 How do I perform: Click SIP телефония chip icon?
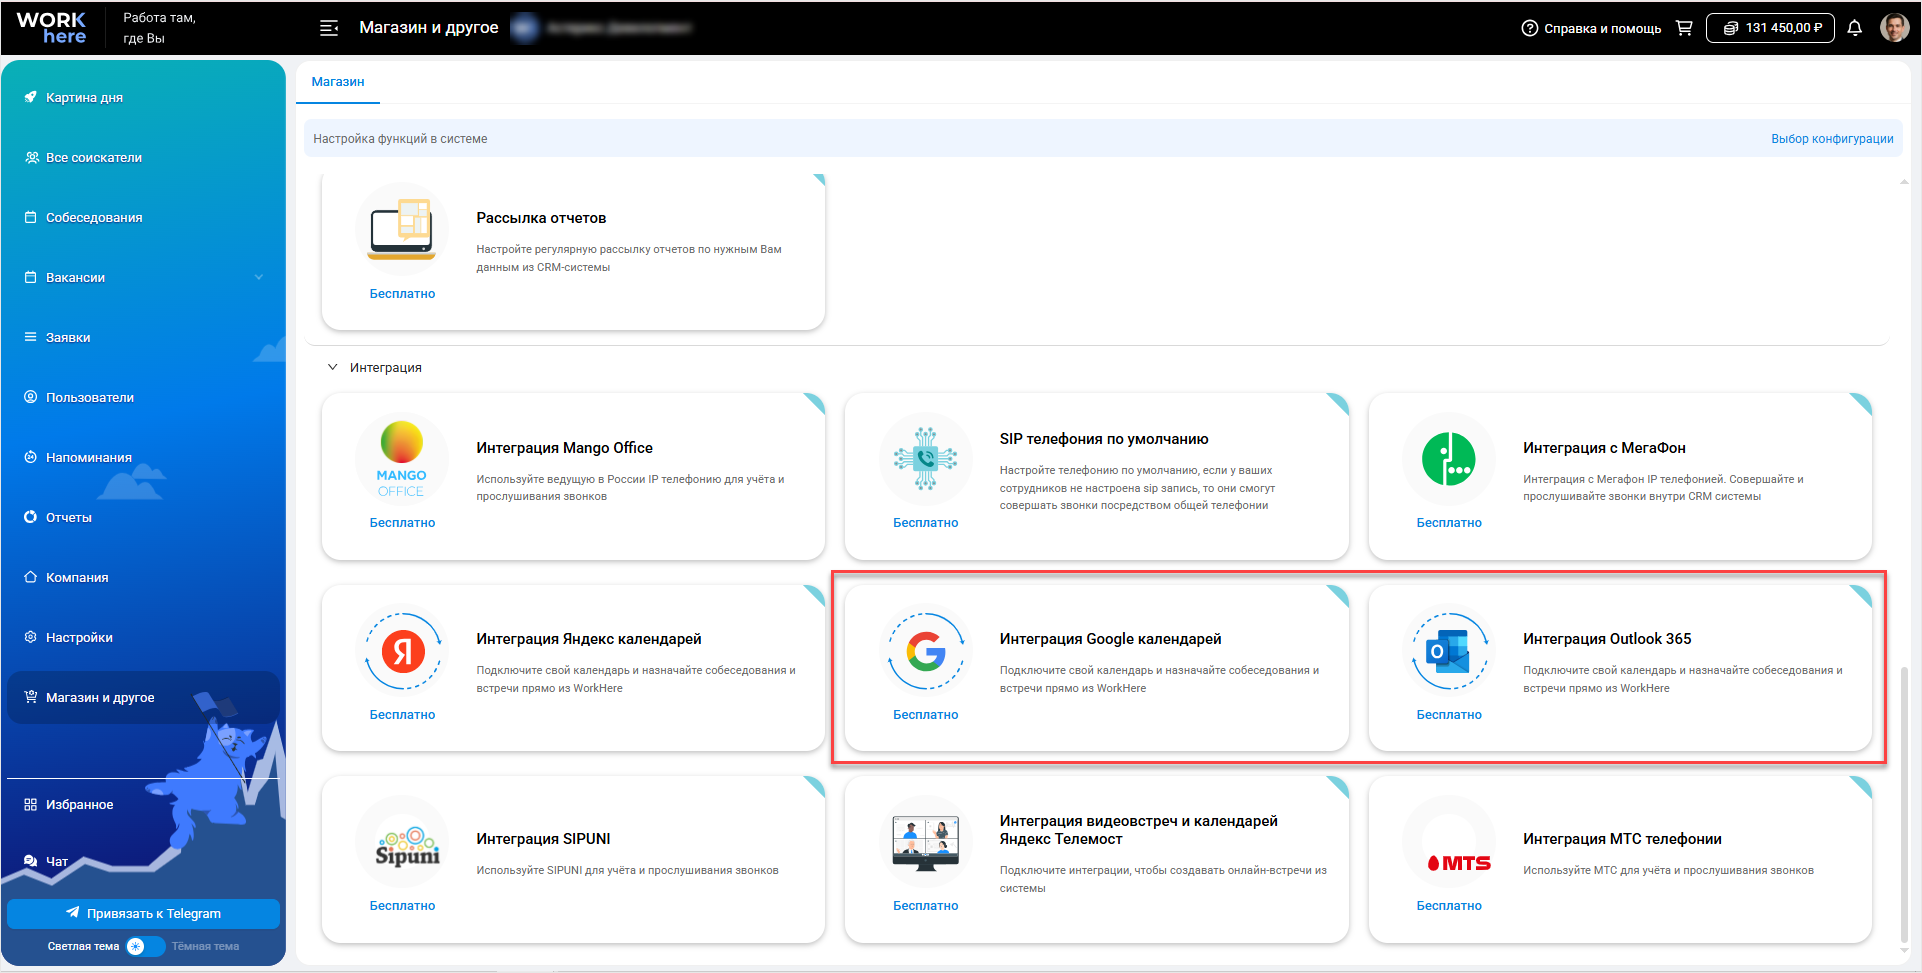tap(926, 459)
